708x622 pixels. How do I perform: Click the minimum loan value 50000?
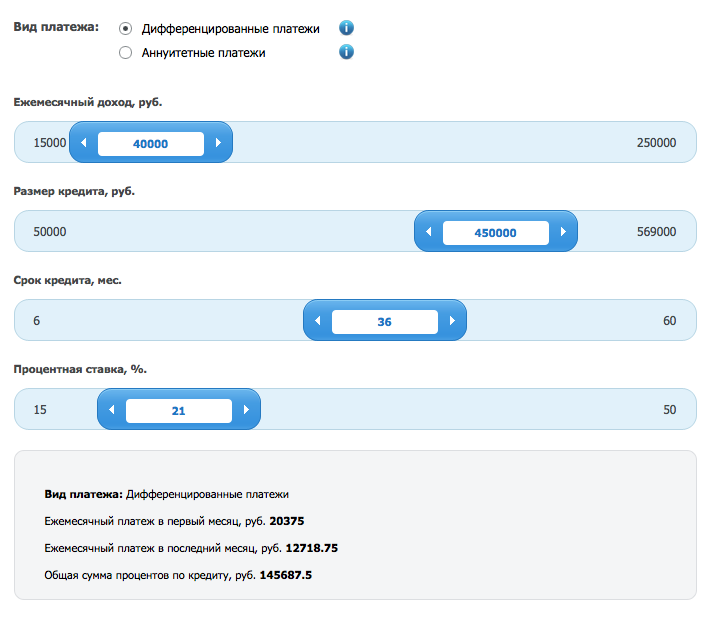pyautogui.click(x=50, y=232)
